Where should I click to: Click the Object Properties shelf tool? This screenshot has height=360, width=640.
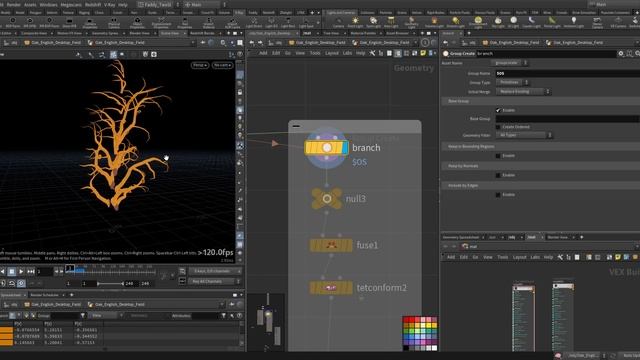coord(138,23)
